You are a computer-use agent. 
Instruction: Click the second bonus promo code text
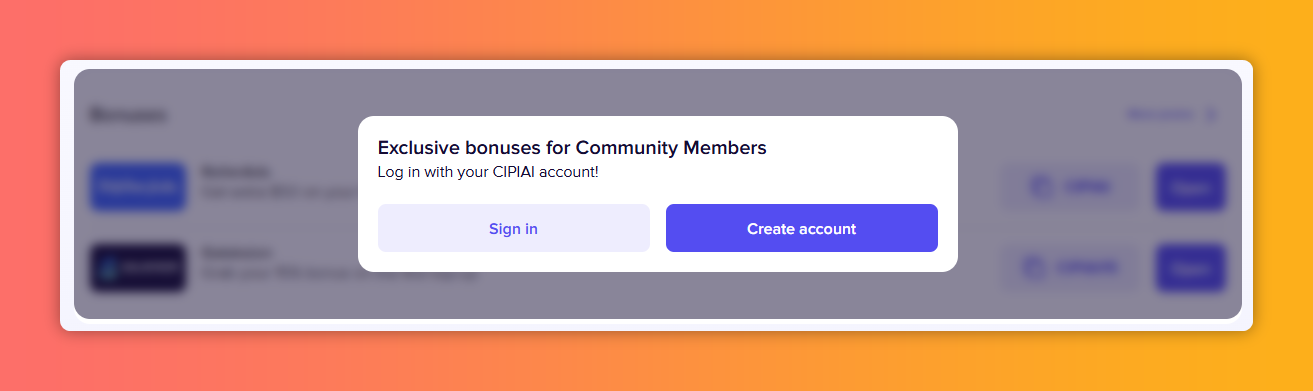(1089, 268)
